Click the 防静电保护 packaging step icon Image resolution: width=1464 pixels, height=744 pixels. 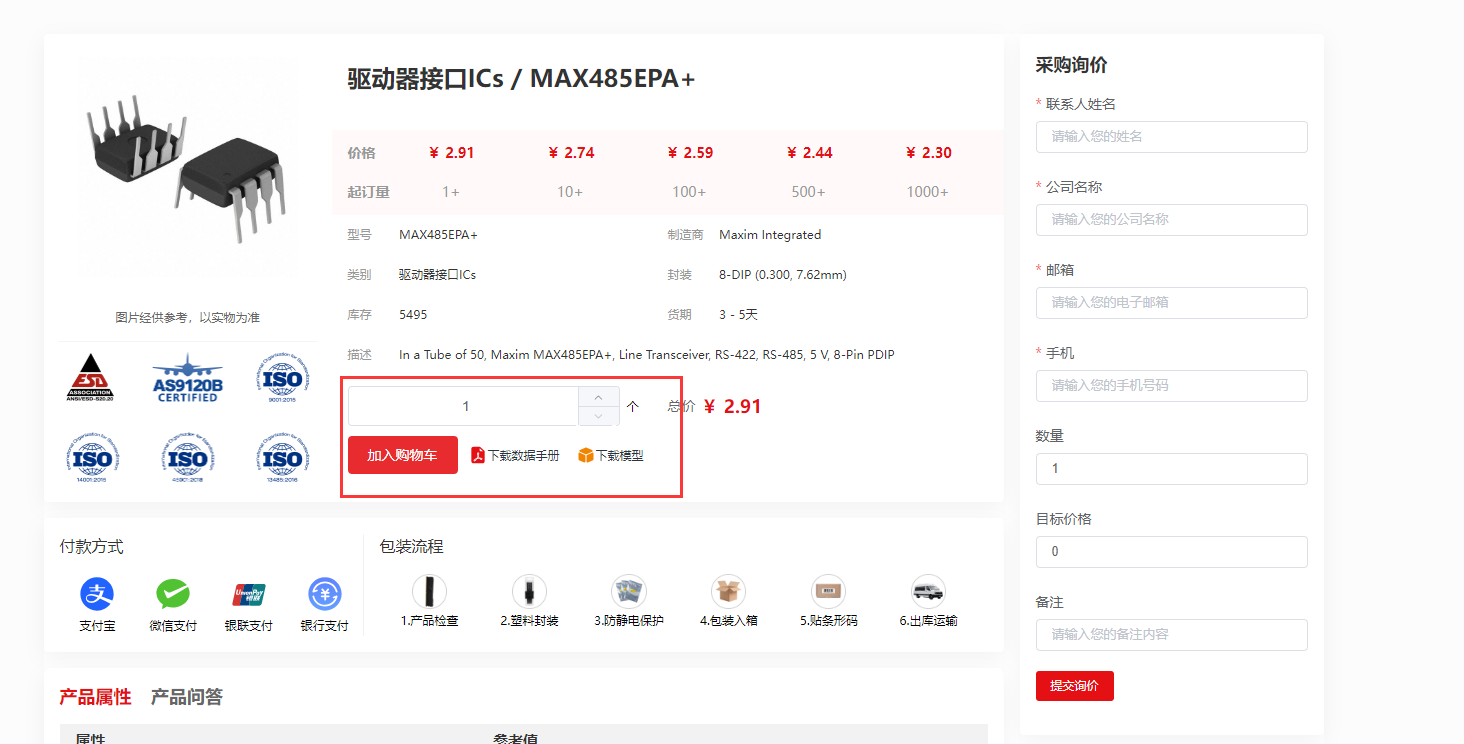point(629,591)
